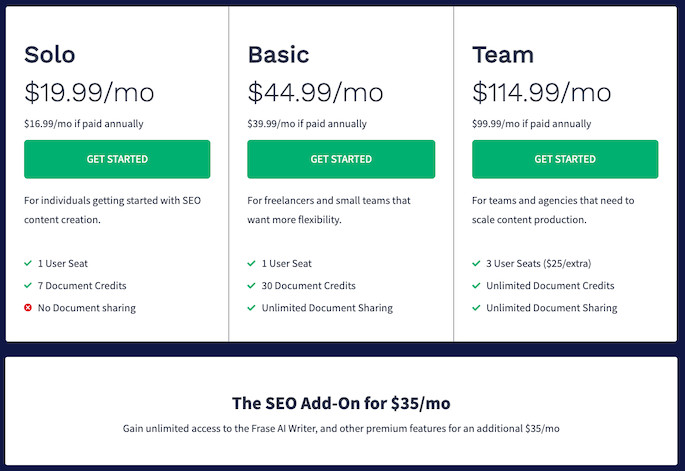Select the Basic plan heading
Viewport: 685px width, 471px height.
point(279,55)
